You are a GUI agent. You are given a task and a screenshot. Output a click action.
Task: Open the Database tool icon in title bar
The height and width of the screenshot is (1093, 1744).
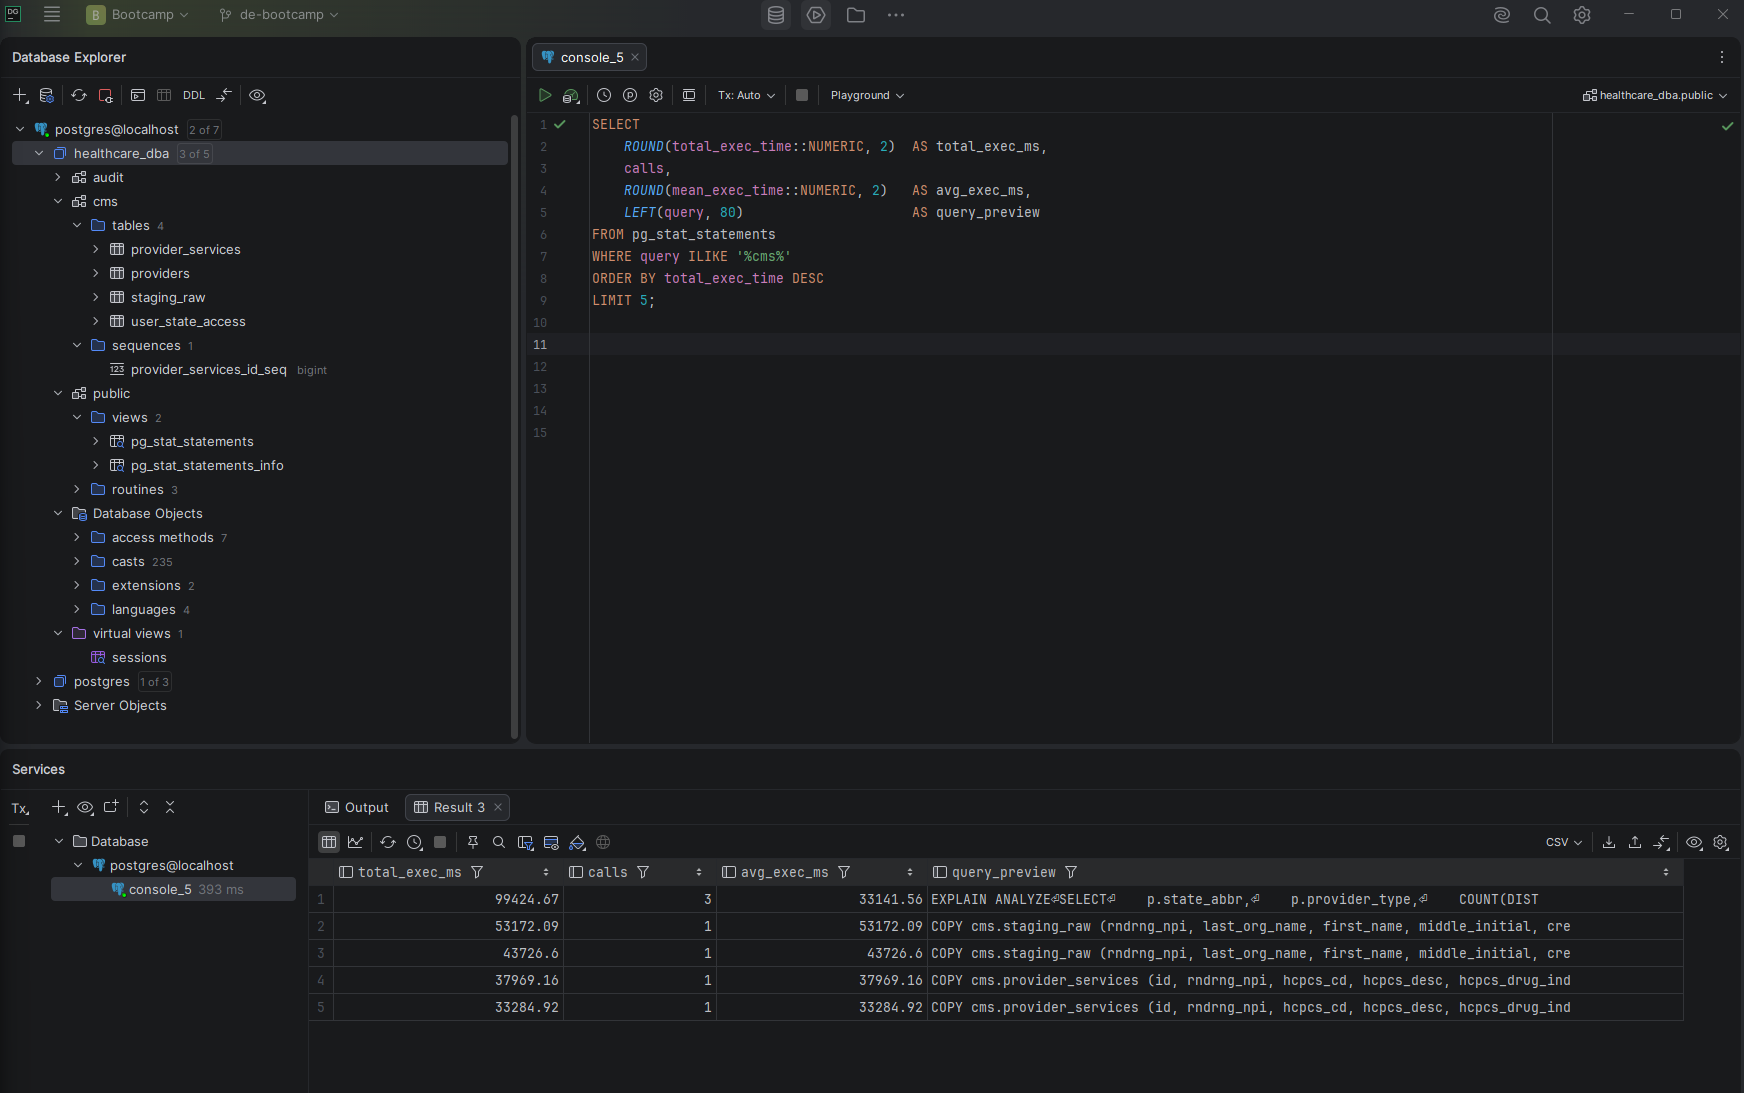(x=776, y=15)
